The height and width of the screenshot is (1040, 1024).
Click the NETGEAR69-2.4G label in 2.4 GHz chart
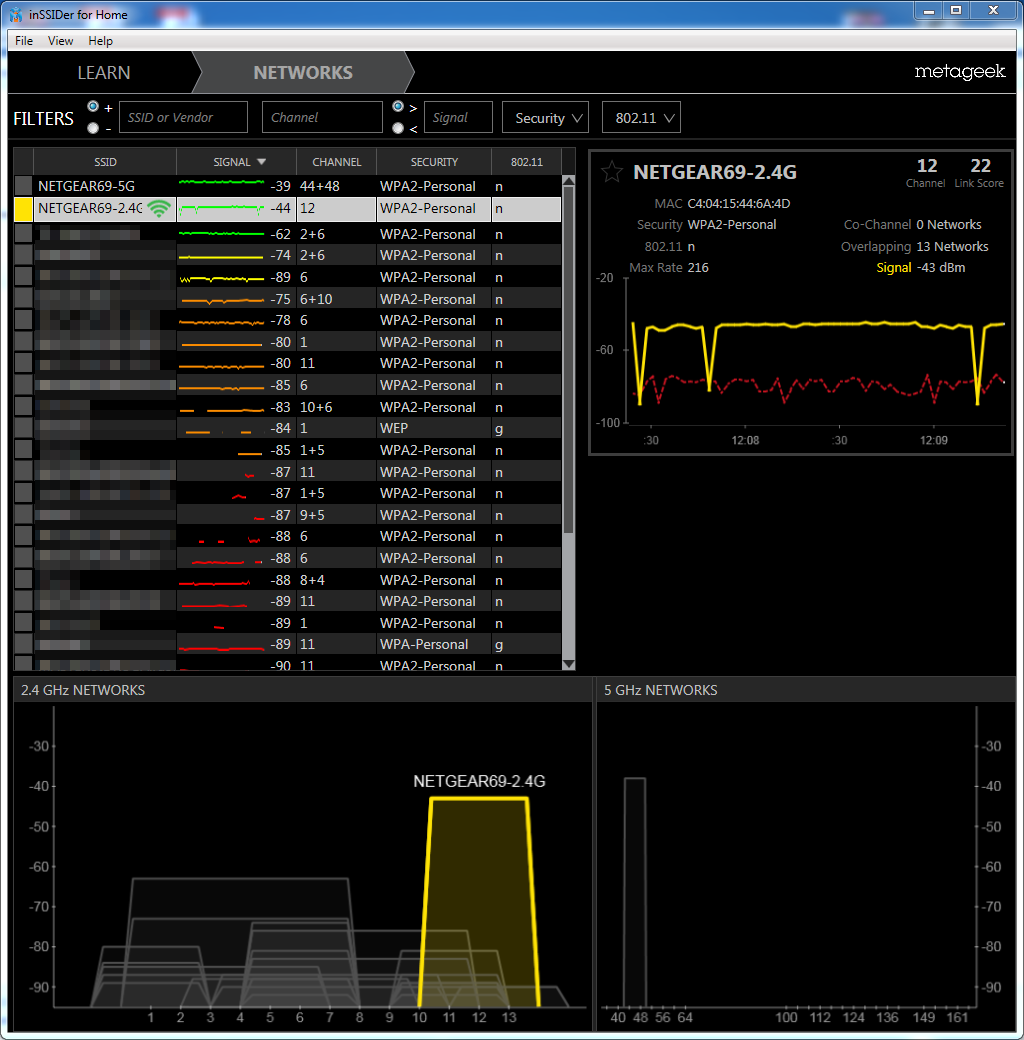point(479,781)
